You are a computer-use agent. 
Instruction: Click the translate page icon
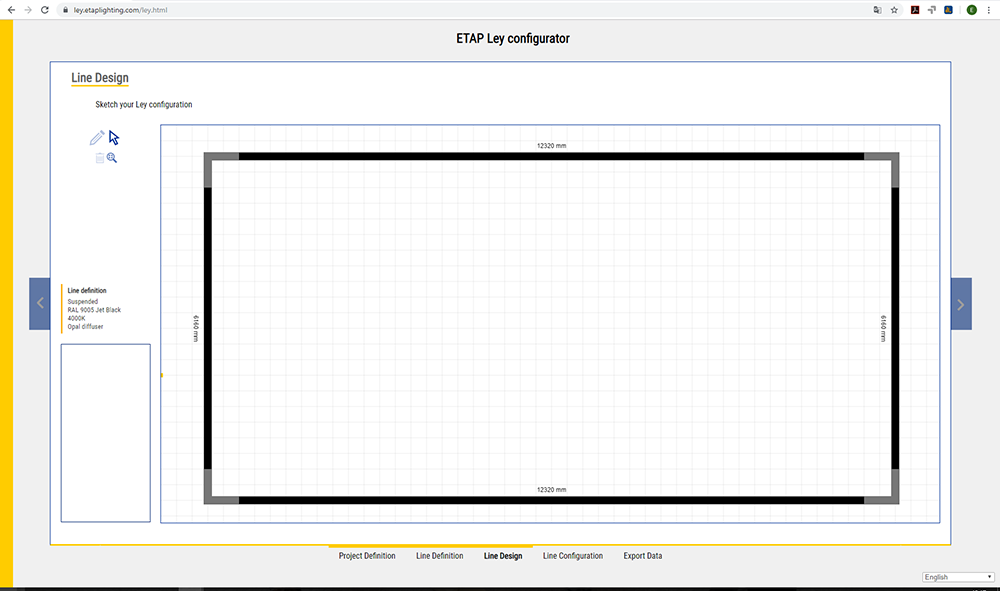coord(878,10)
